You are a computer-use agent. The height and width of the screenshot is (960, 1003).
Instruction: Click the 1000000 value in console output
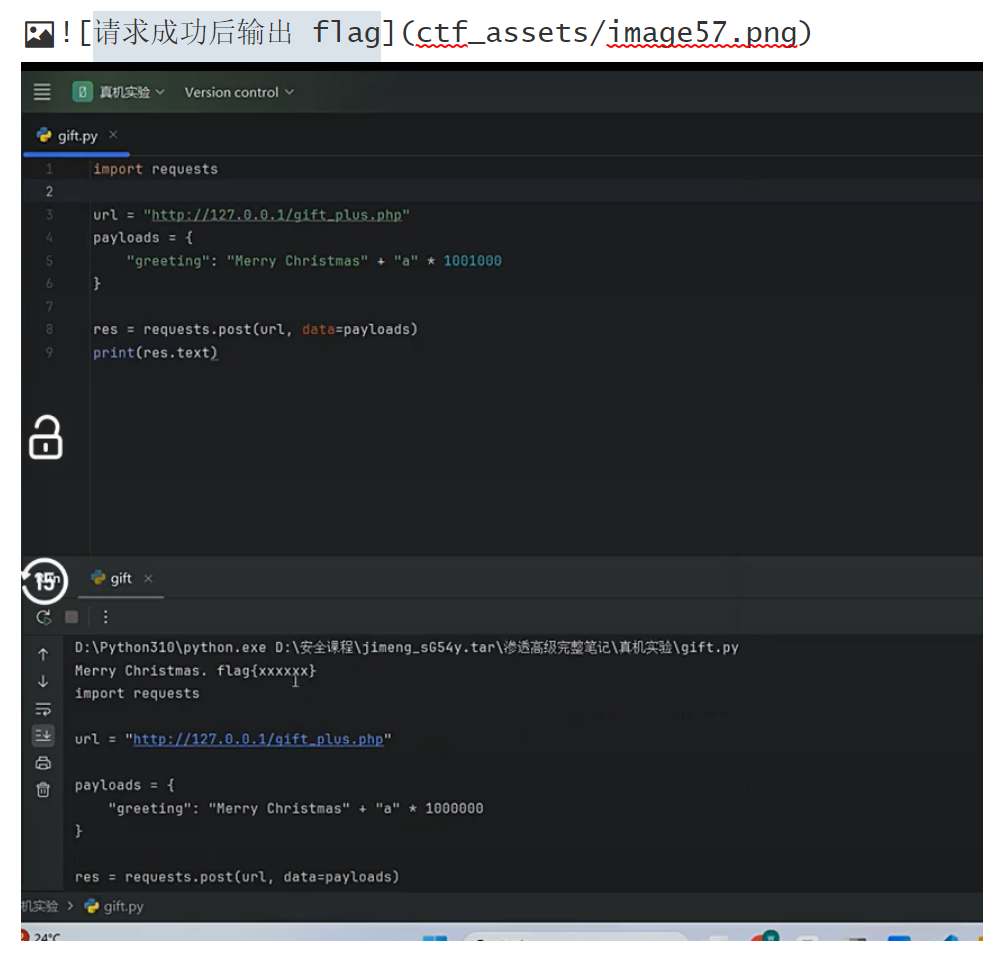(454, 808)
